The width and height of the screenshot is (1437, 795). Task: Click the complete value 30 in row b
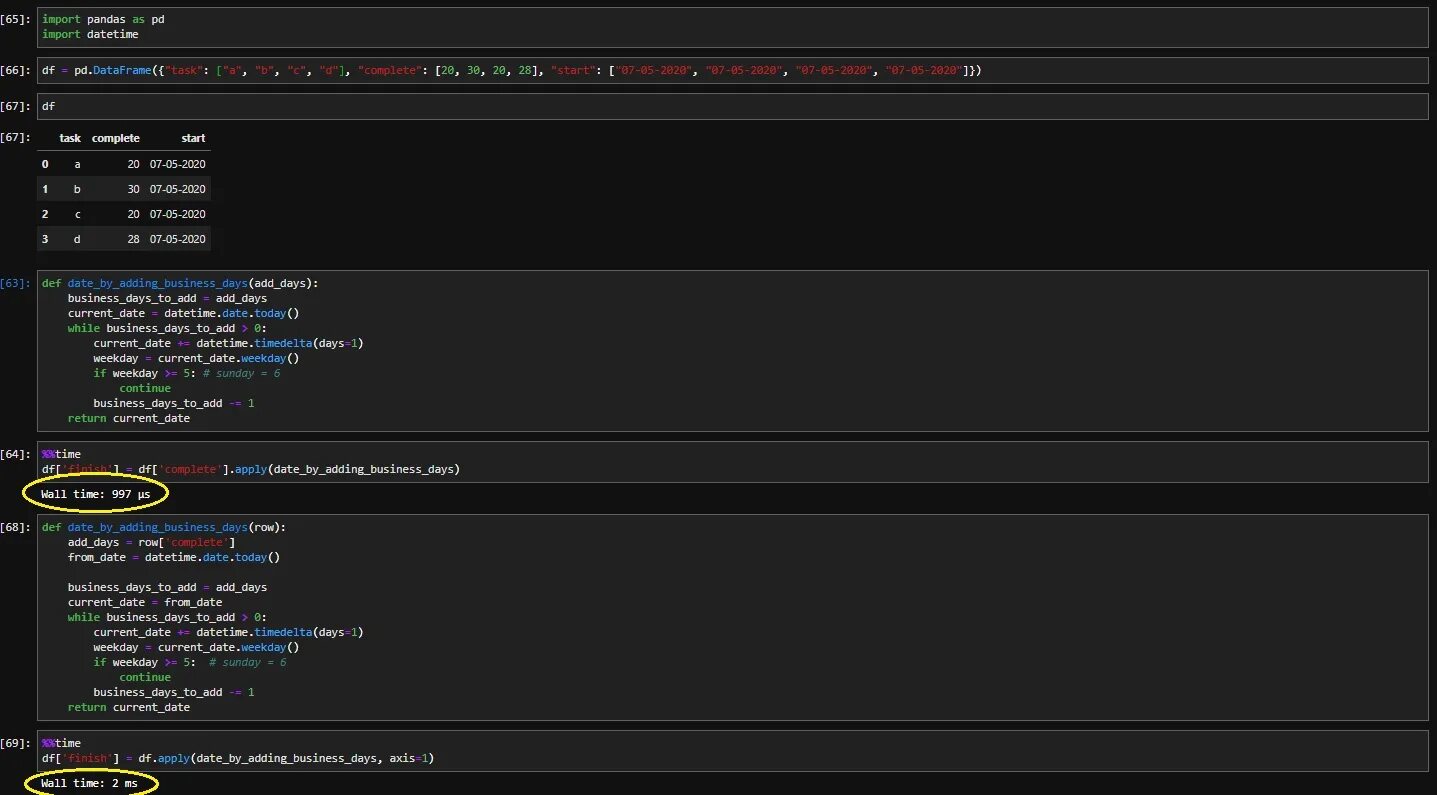click(133, 189)
